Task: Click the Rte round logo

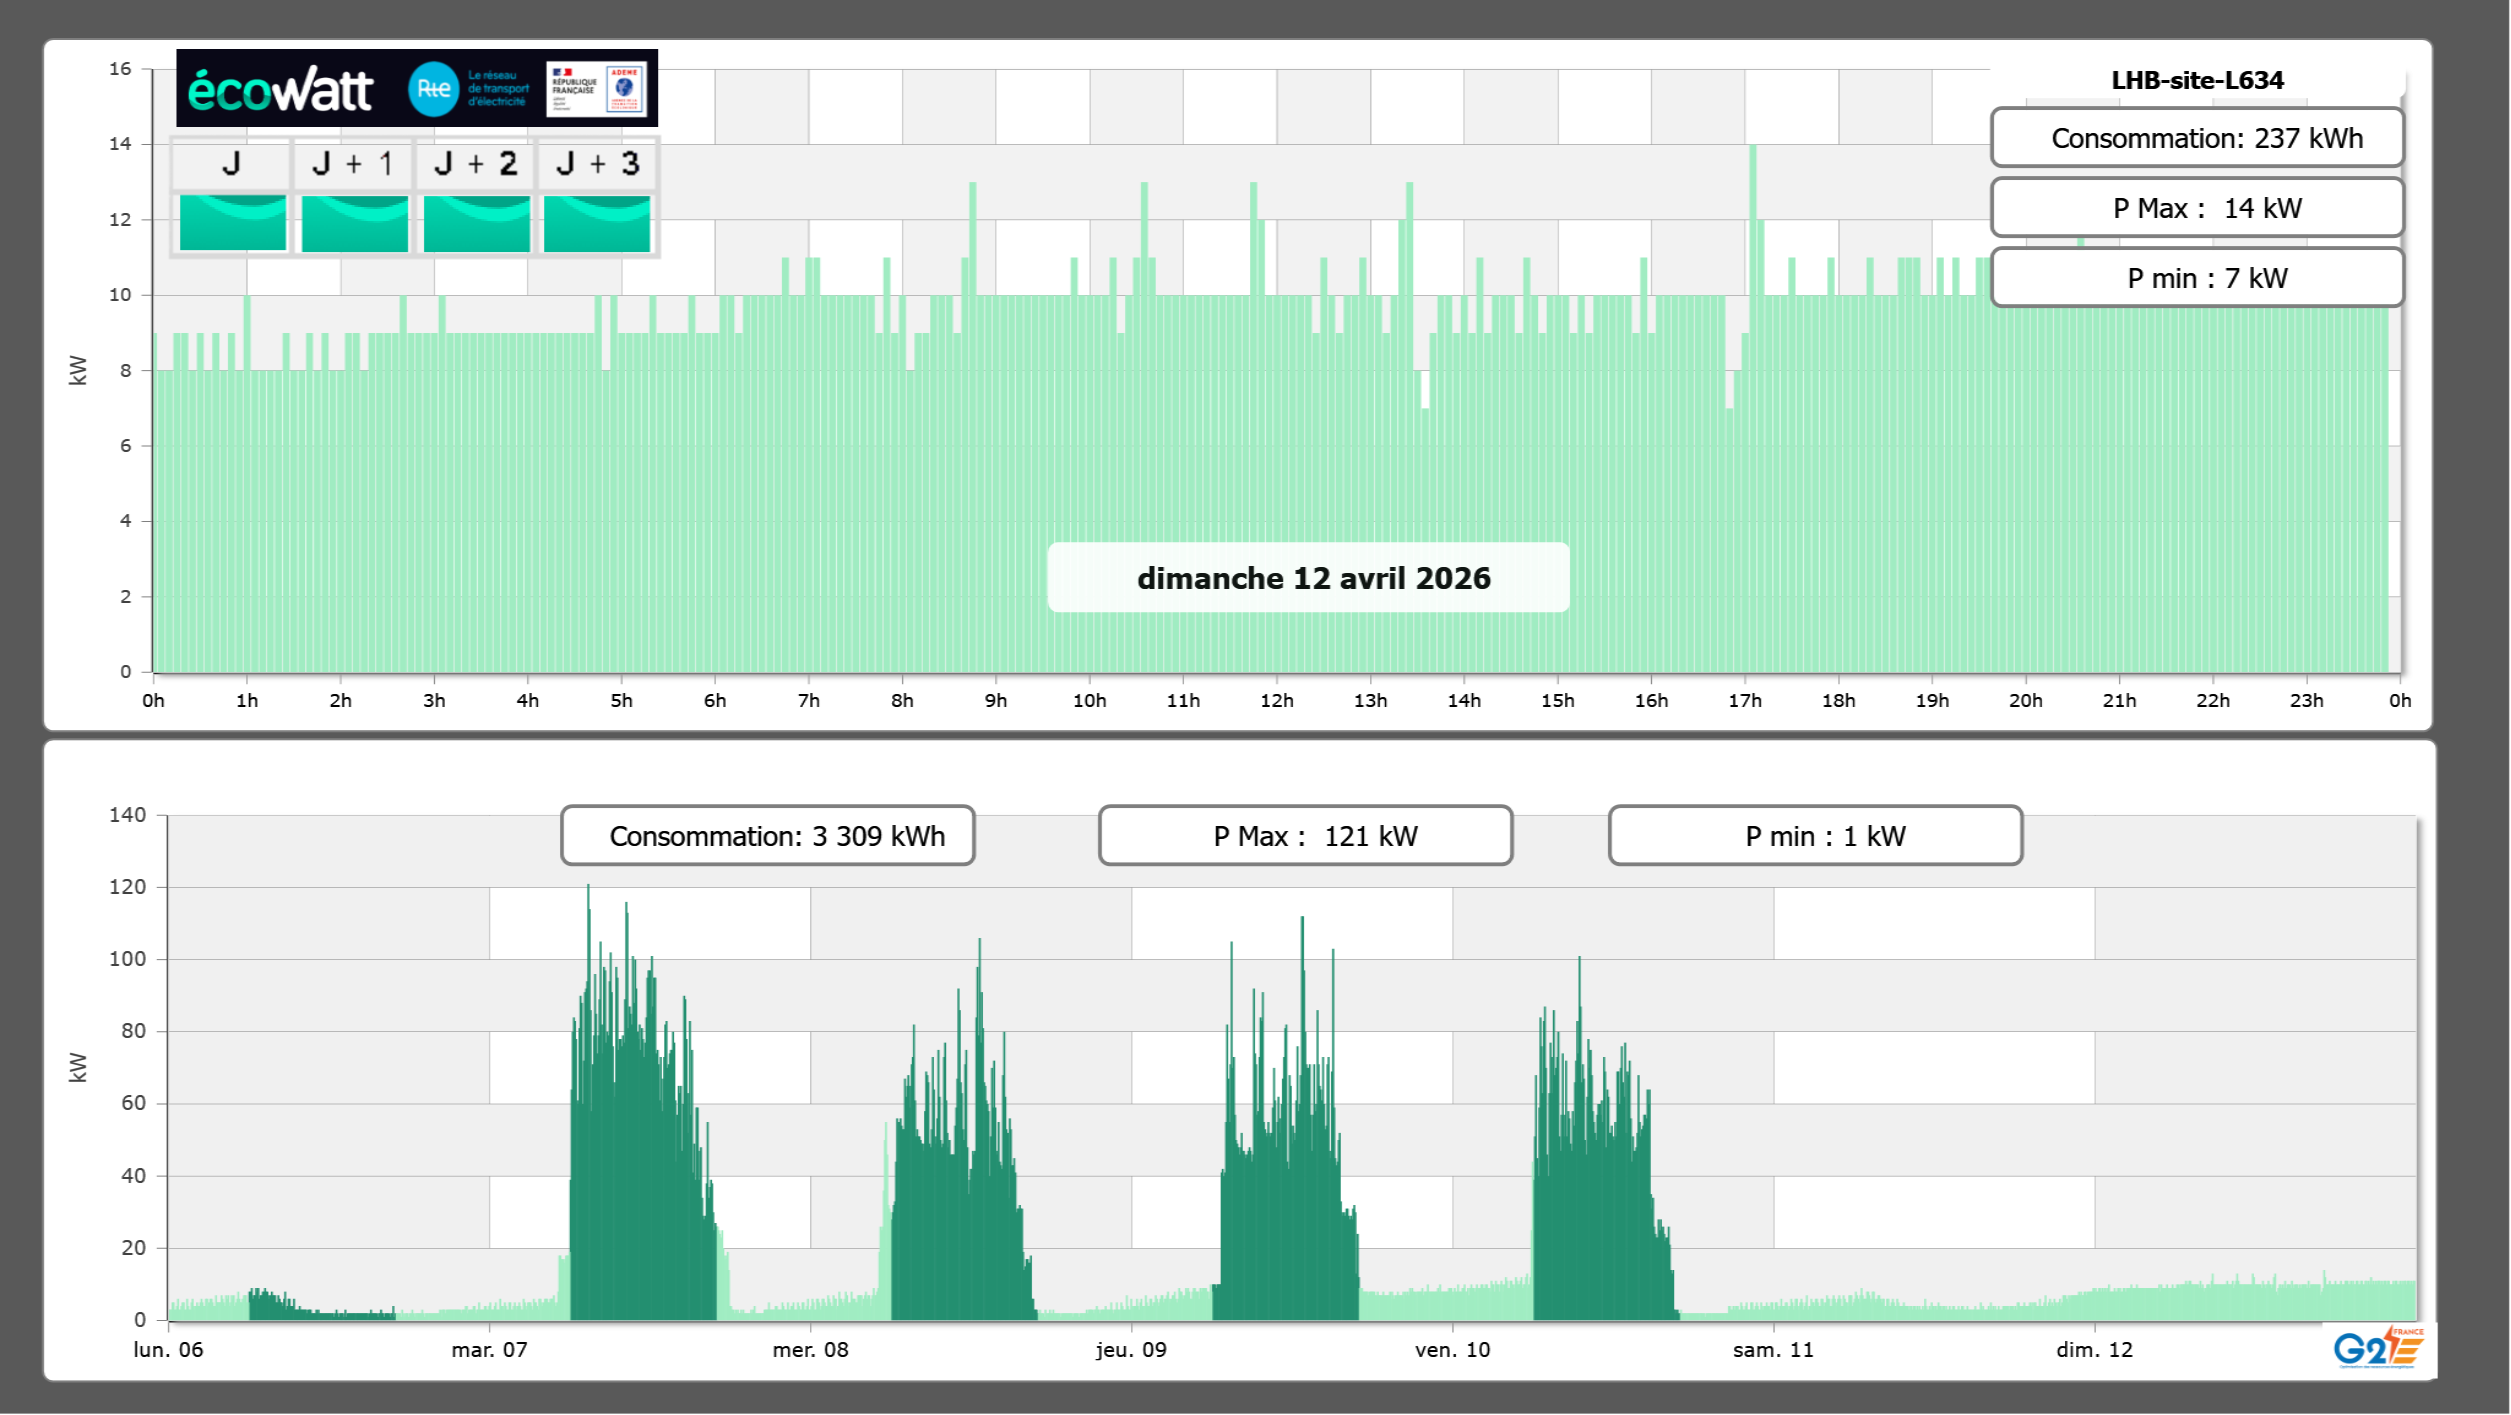Action: click(x=433, y=89)
